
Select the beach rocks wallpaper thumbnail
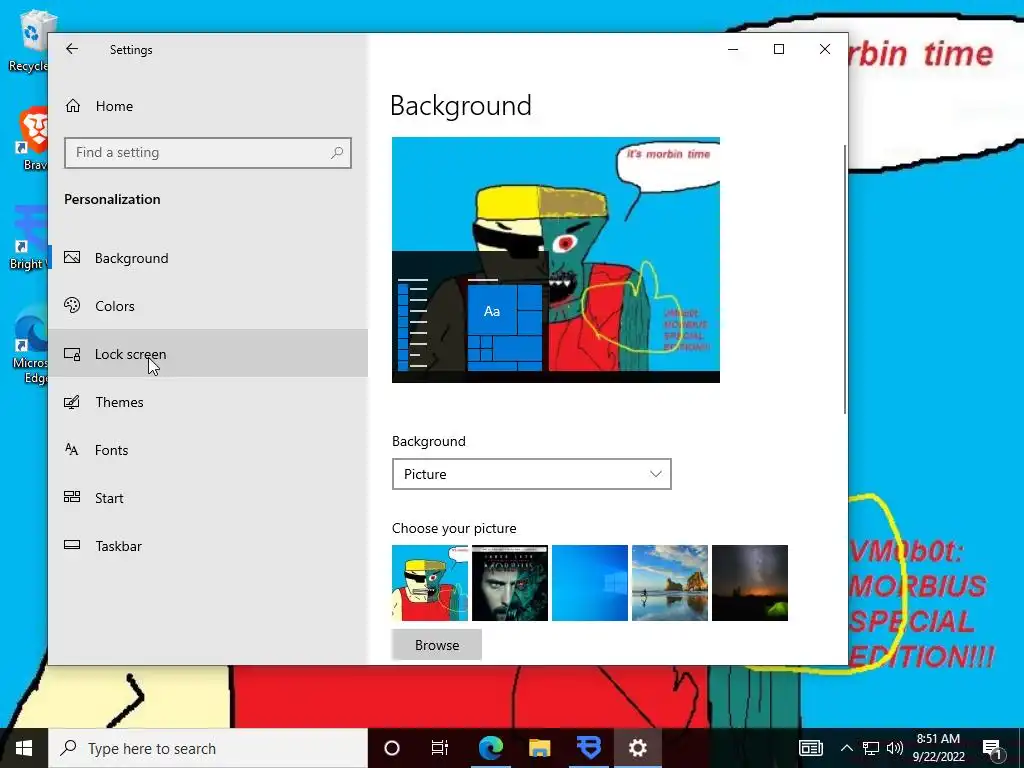[x=670, y=583]
